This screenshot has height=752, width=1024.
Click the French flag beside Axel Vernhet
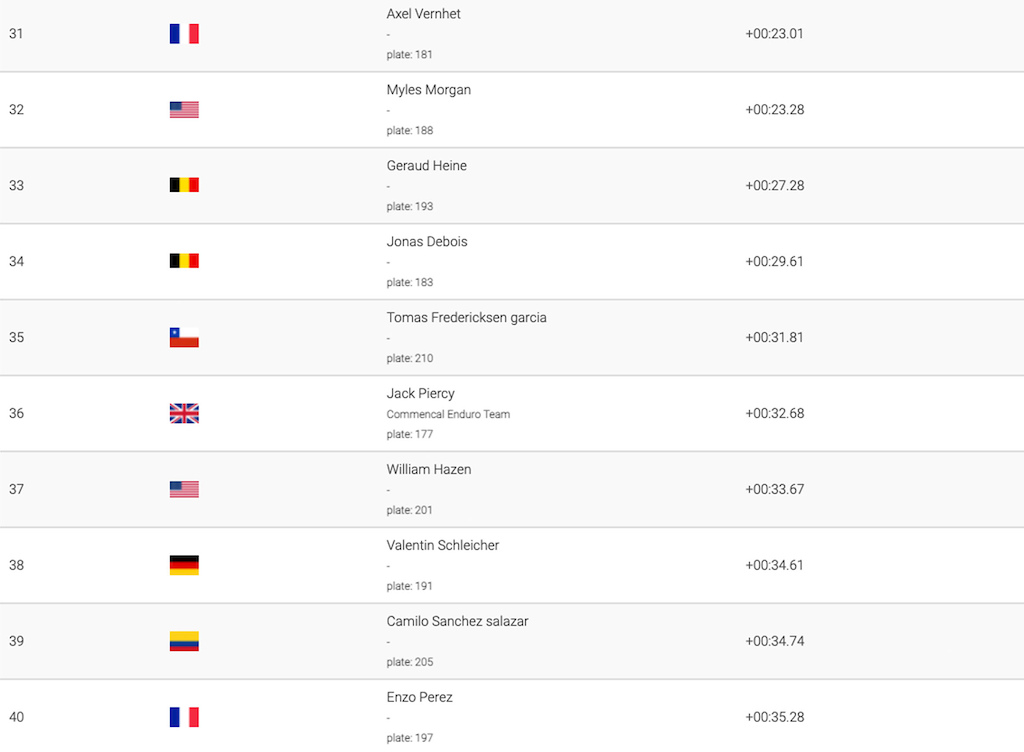[184, 34]
